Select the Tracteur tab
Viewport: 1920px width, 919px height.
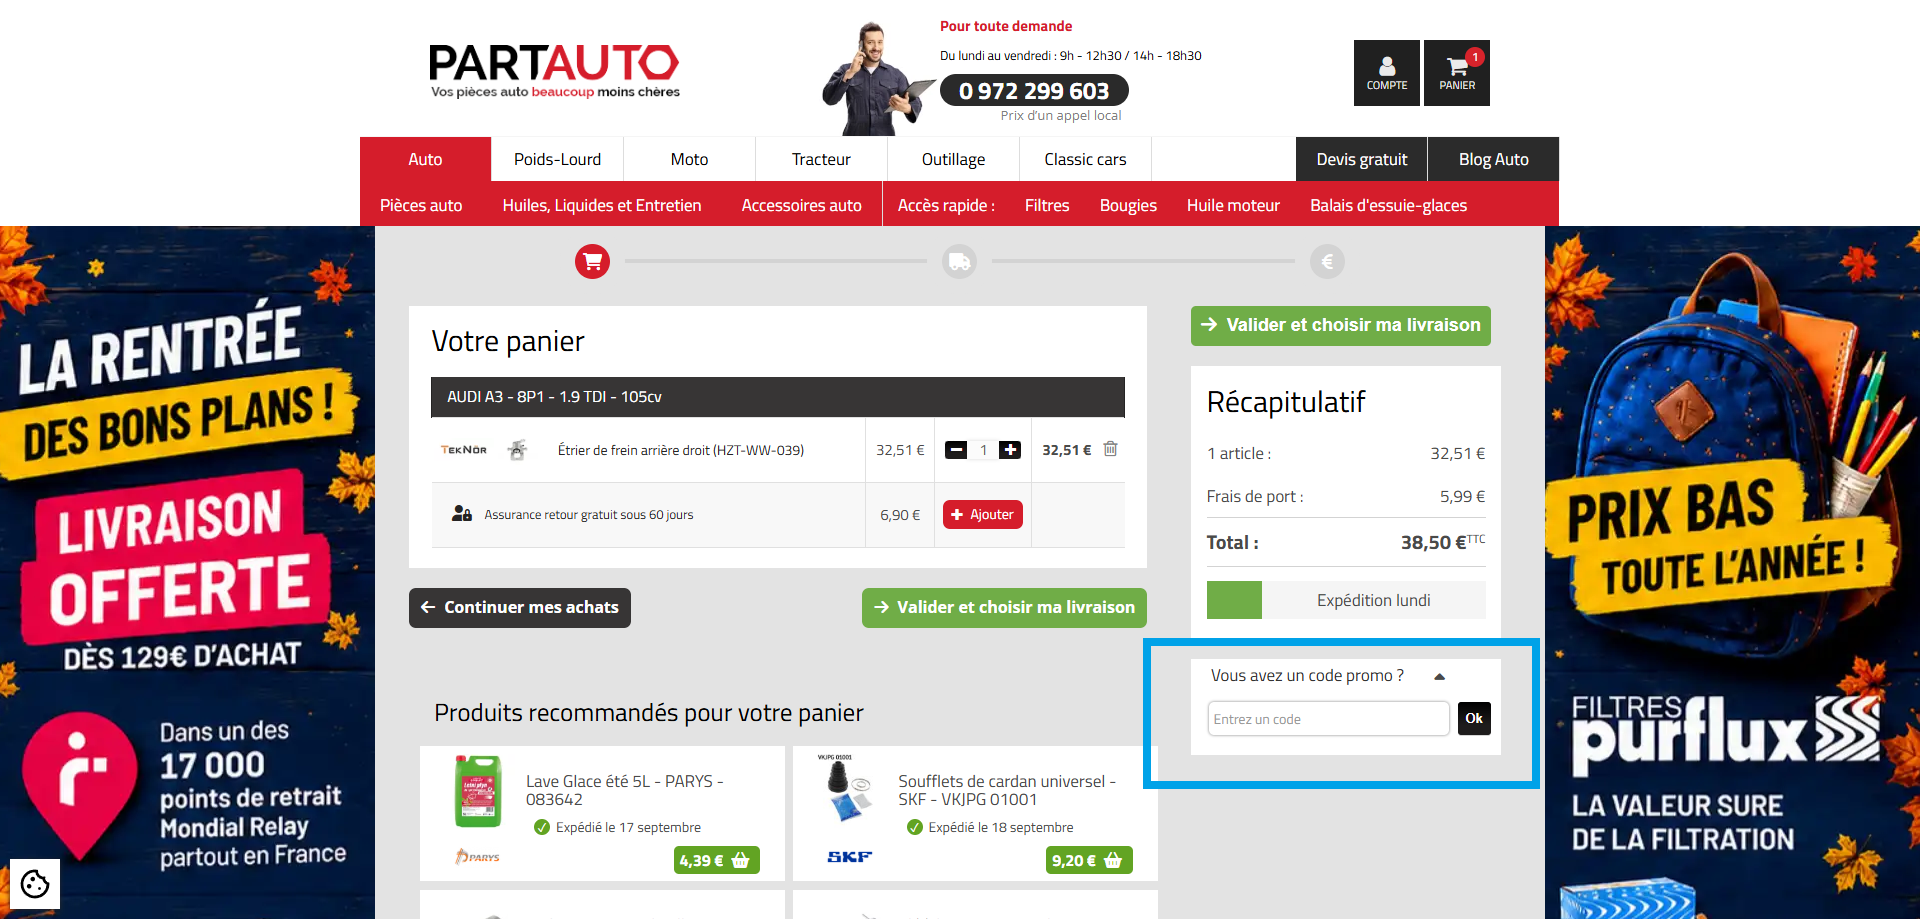coord(821,159)
